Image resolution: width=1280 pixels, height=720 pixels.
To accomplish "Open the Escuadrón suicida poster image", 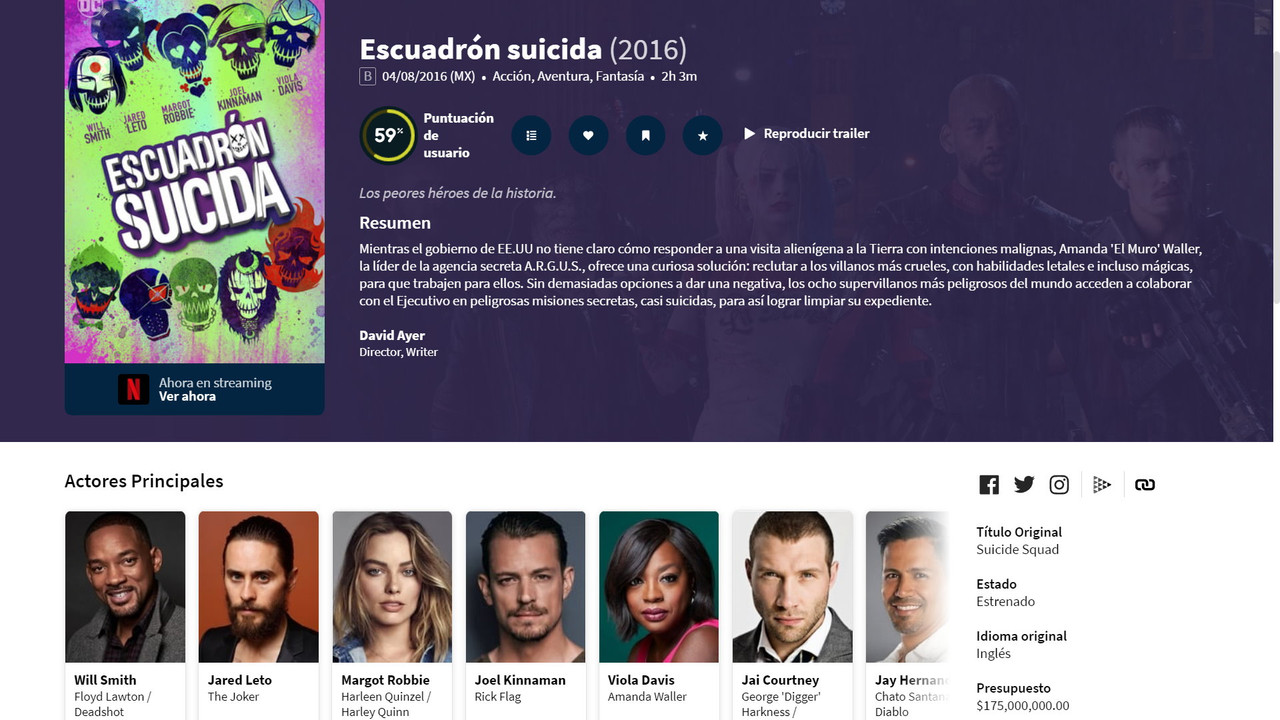I will 195,181.
